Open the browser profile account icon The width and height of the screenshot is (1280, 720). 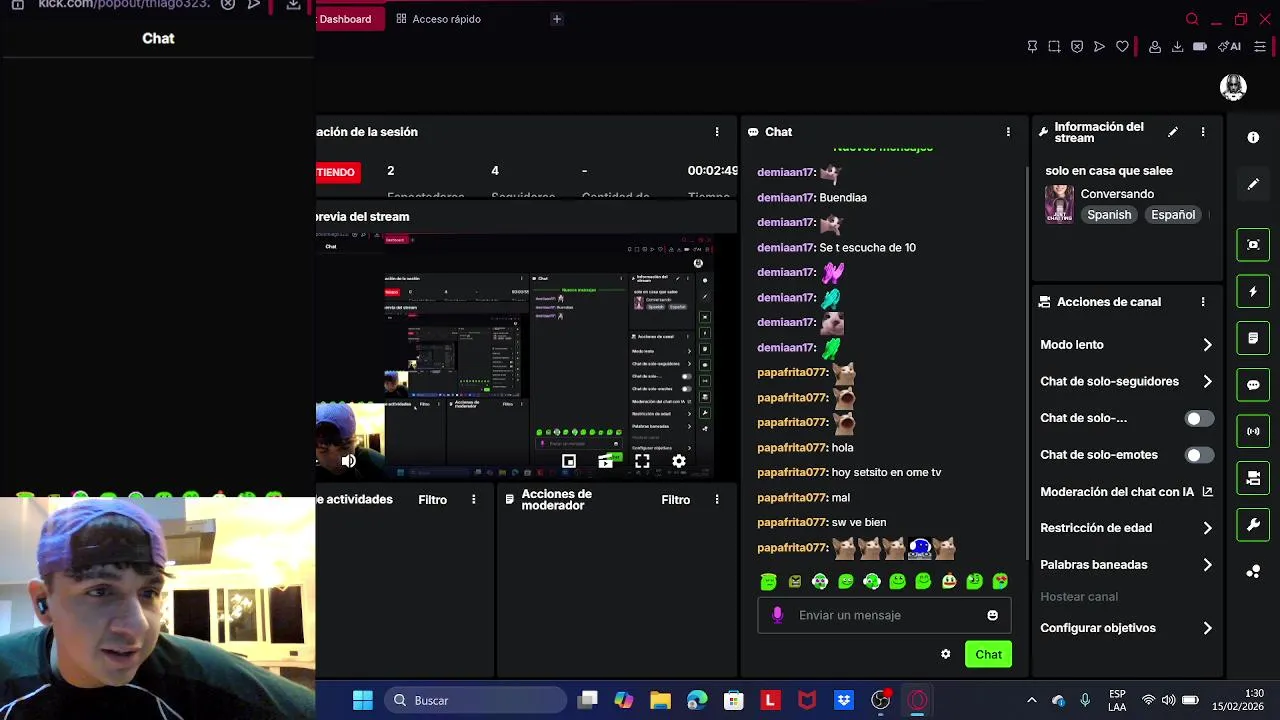click(1155, 47)
